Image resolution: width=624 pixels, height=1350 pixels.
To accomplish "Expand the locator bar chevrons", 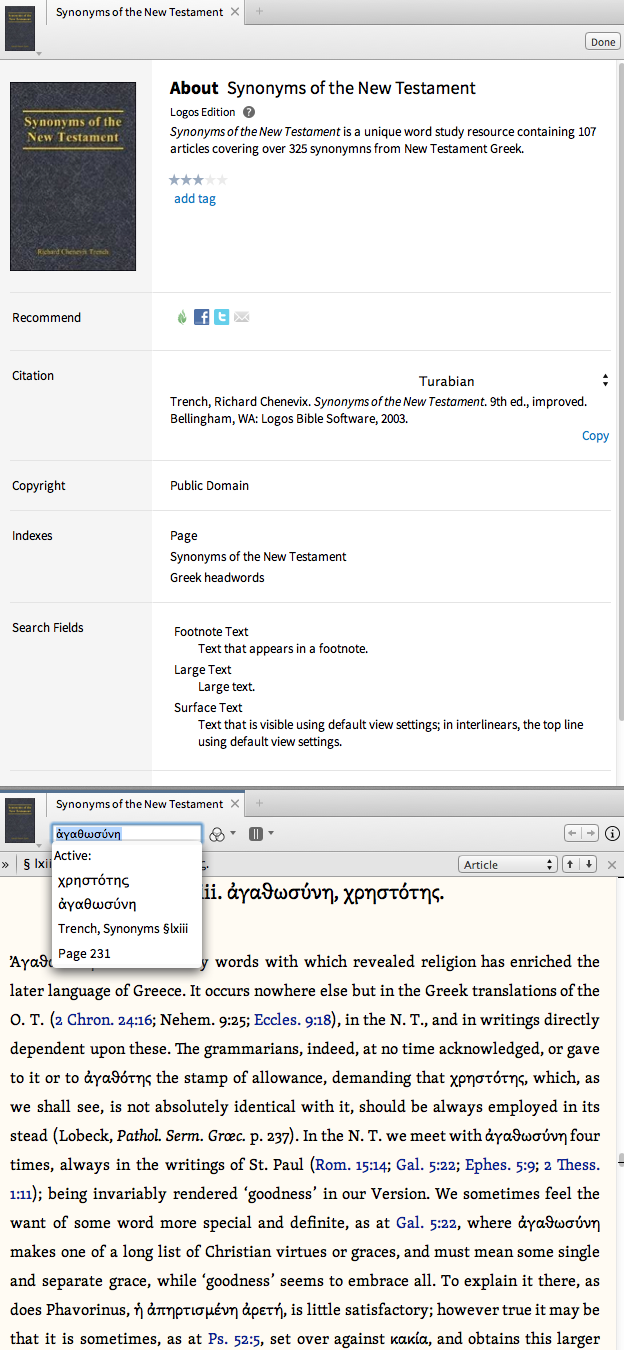I will click(5, 864).
